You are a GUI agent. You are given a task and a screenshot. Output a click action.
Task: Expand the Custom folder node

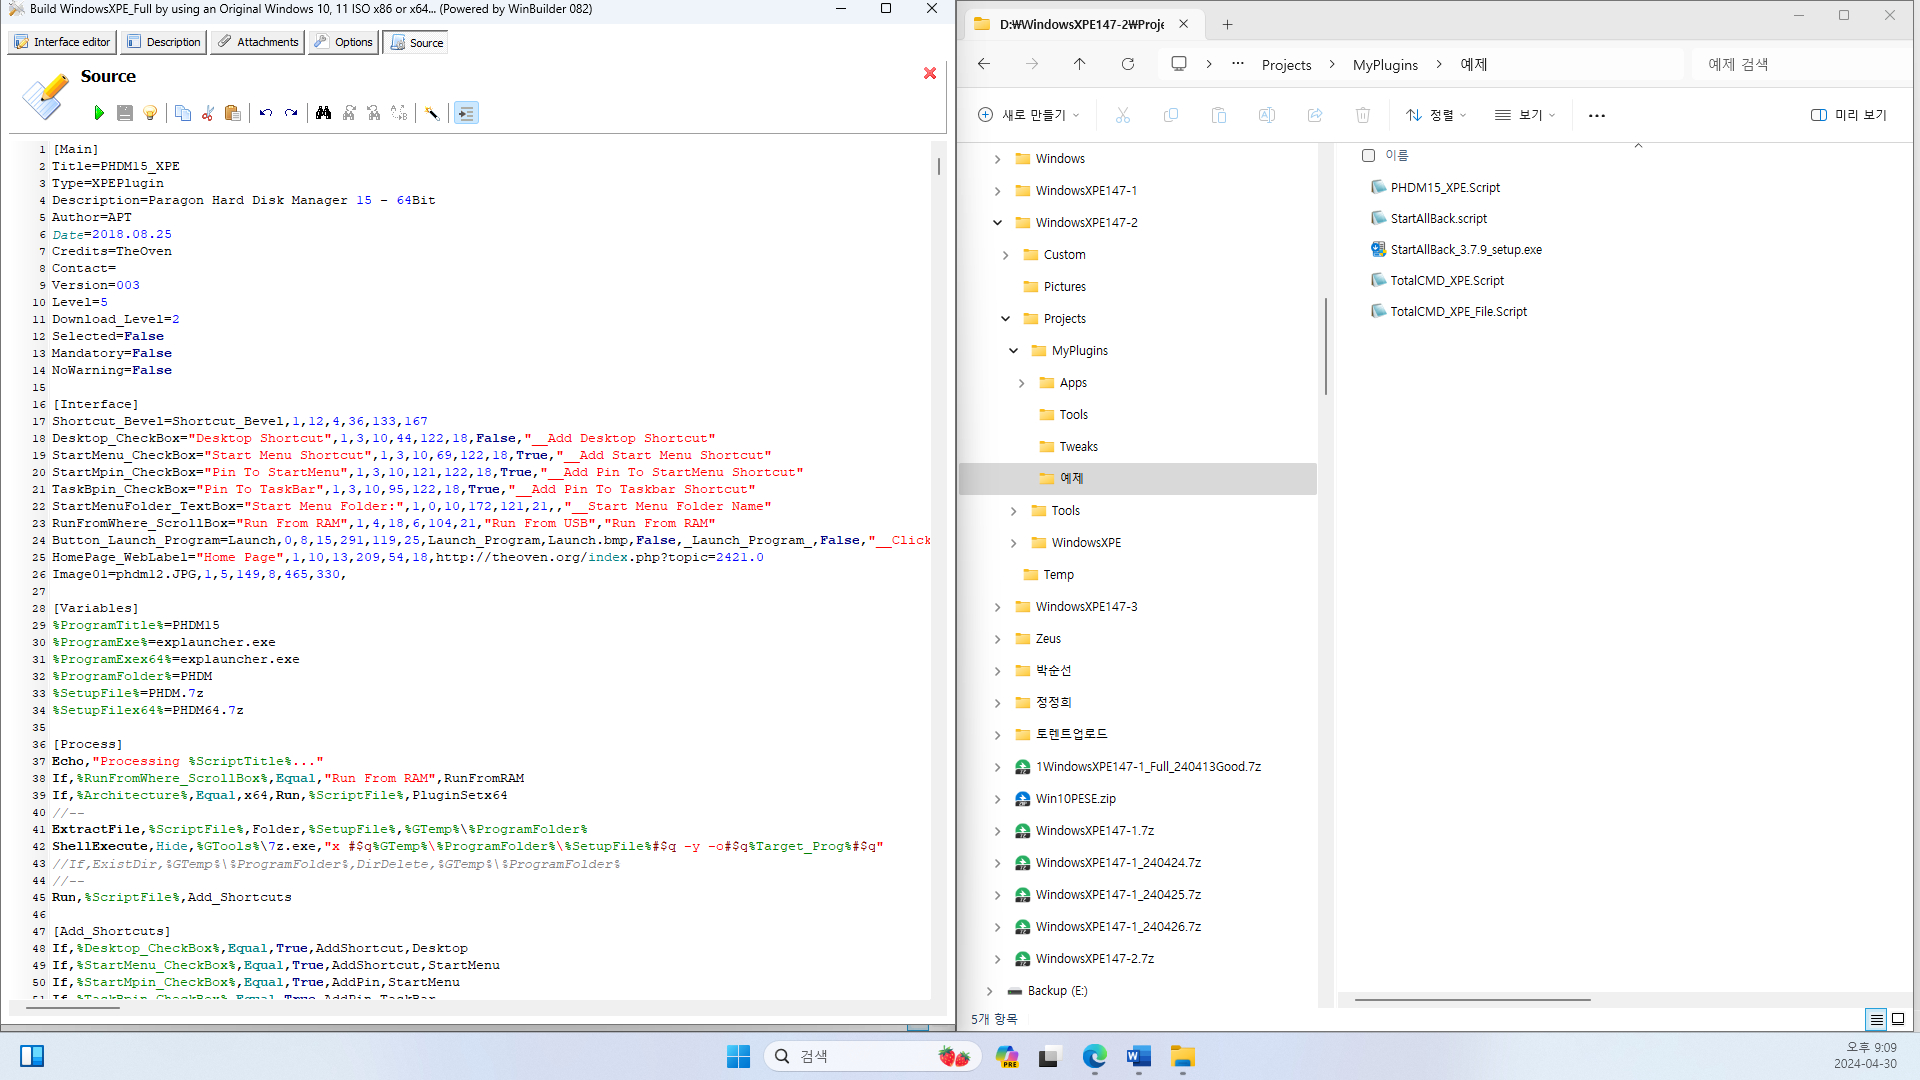pyautogui.click(x=1005, y=255)
